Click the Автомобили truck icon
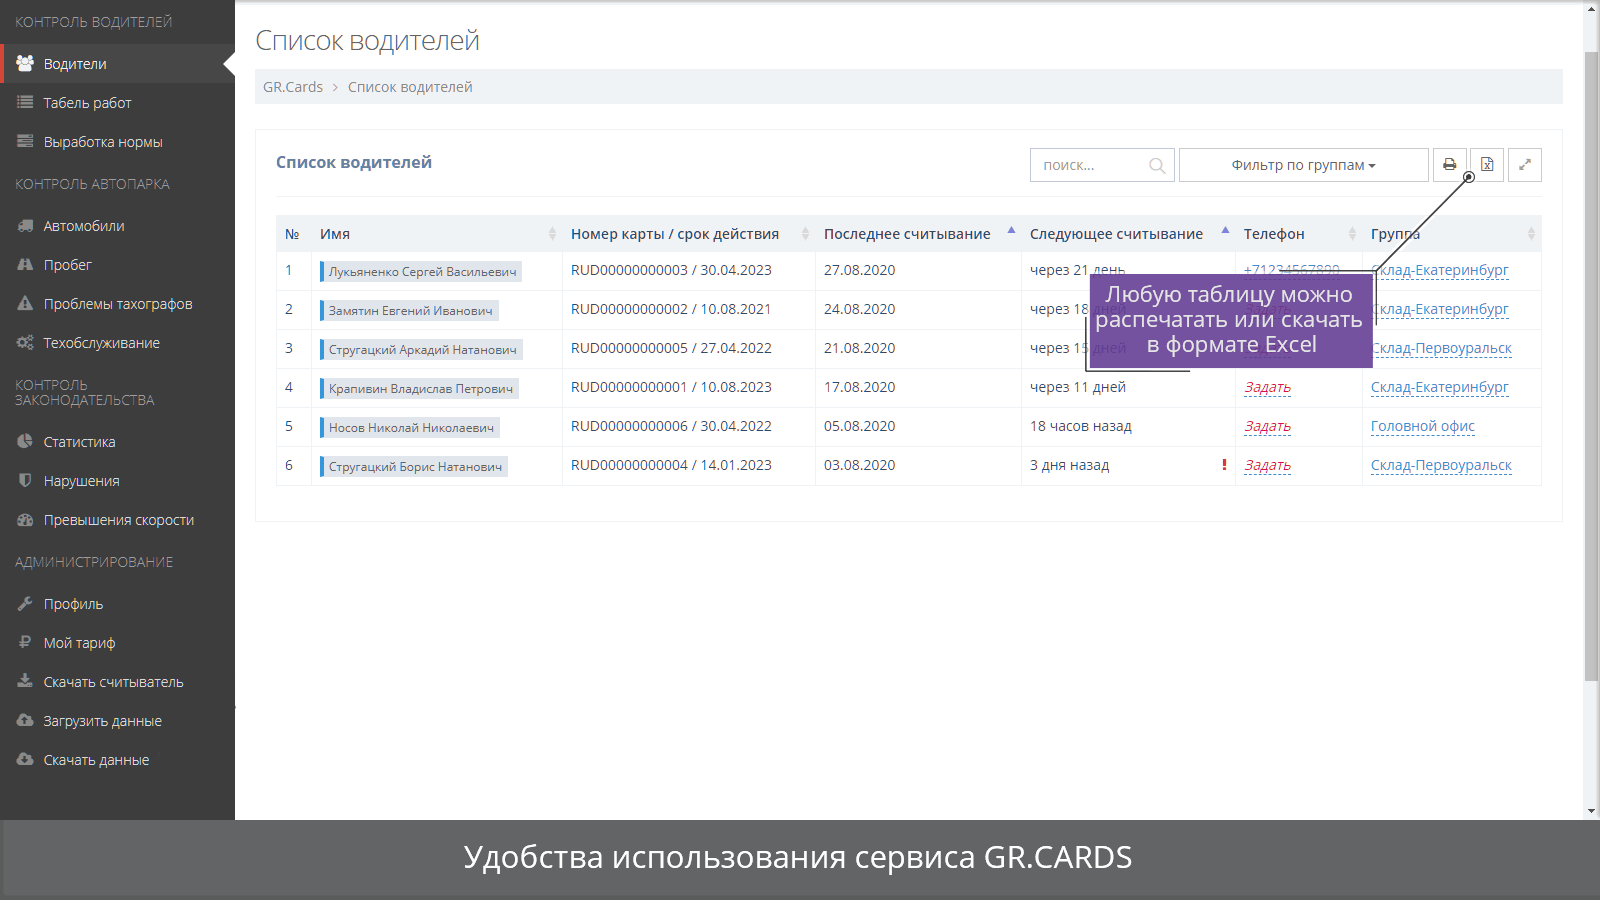Screen dimensions: 1600x900 (25, 225)
